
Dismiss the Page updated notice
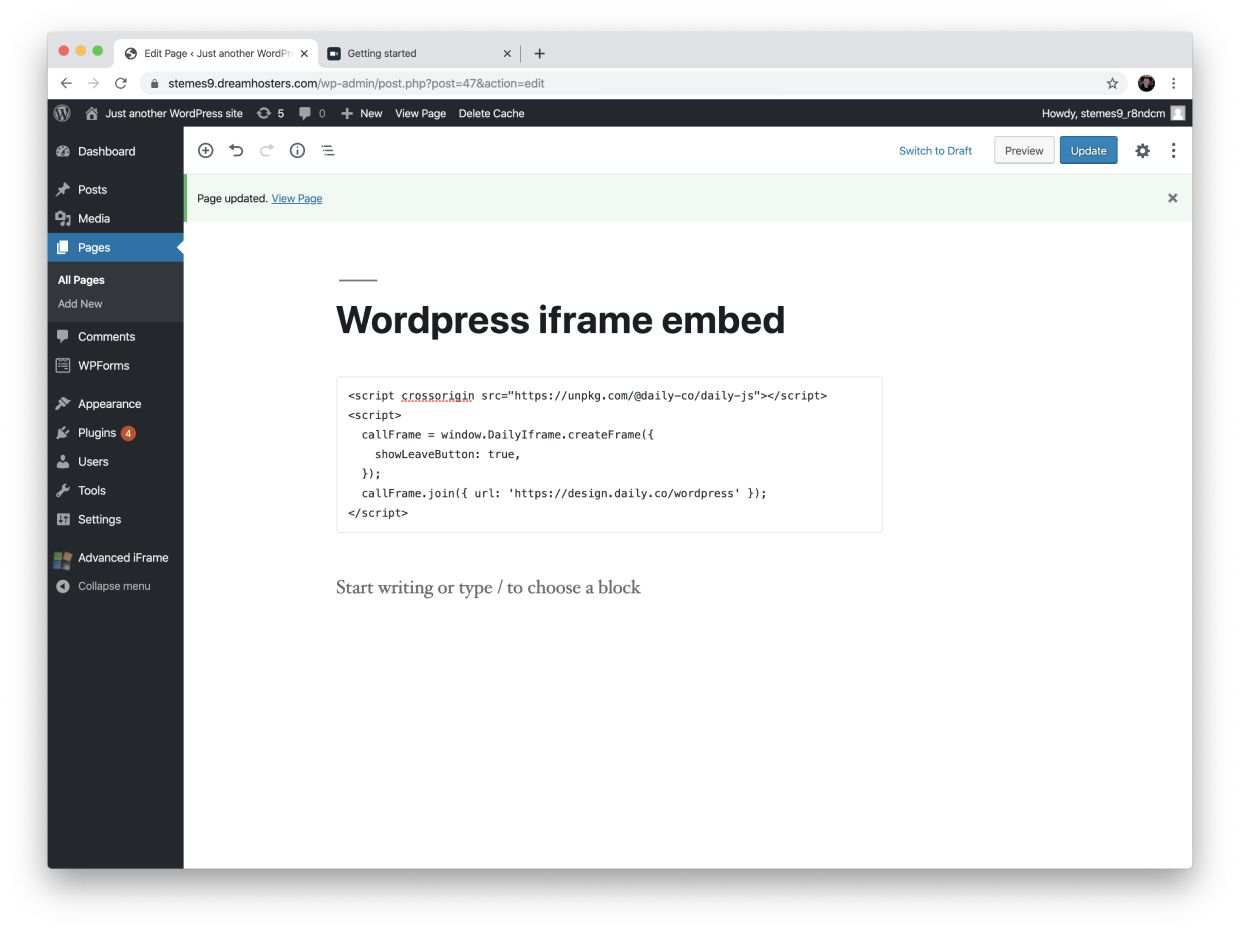(1173, 198)
